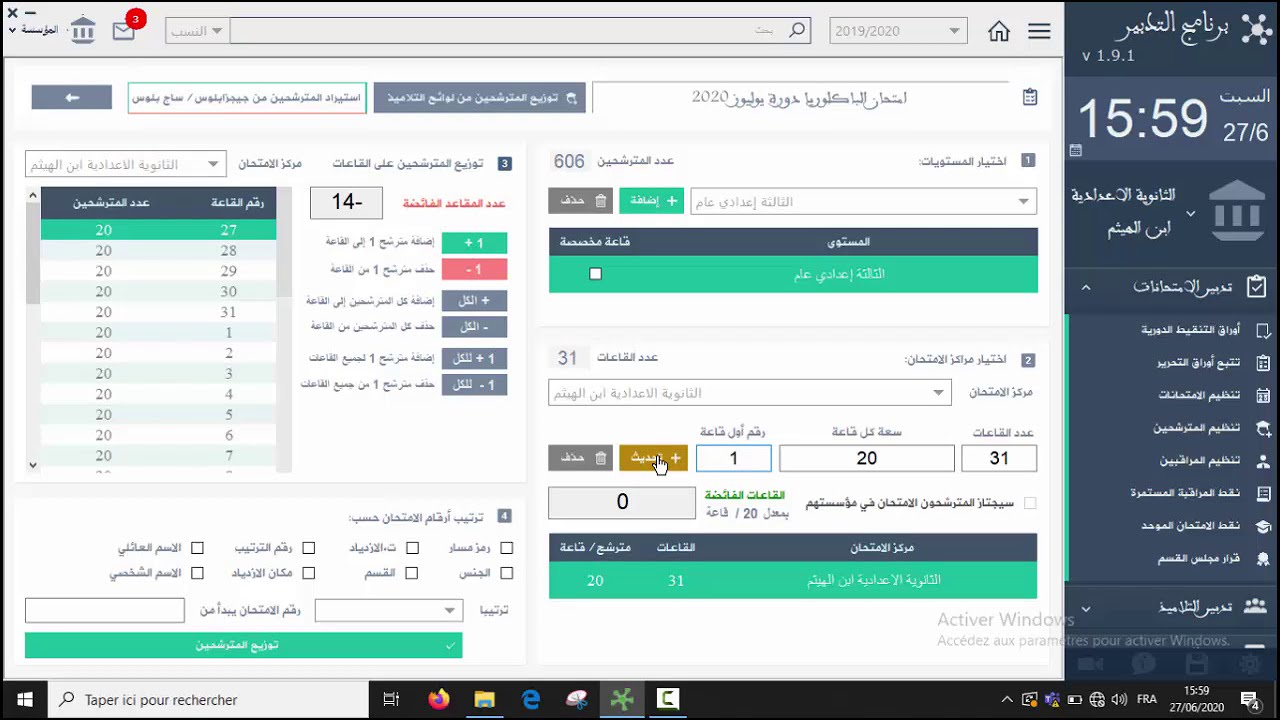Click the استيراد المترشحين import button
This screenshot has width=1280, height=720.
click(247, 98)
